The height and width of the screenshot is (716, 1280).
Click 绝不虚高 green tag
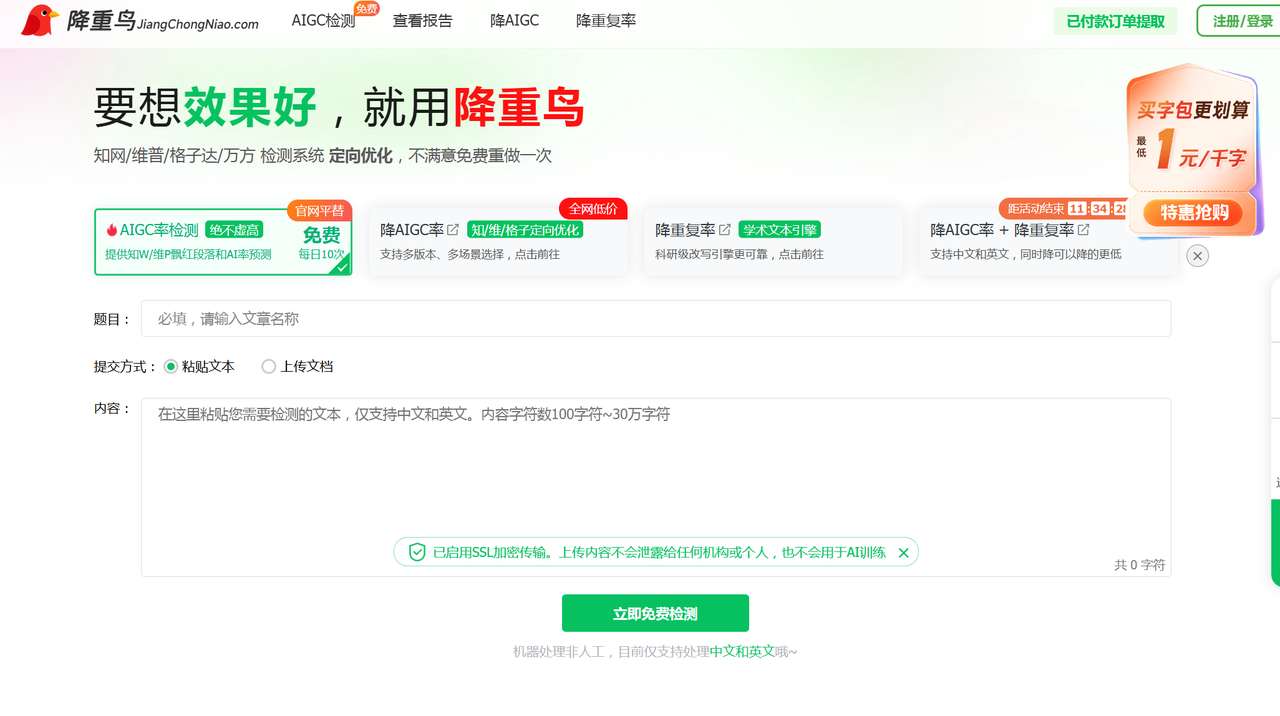[x=234, y=230]
